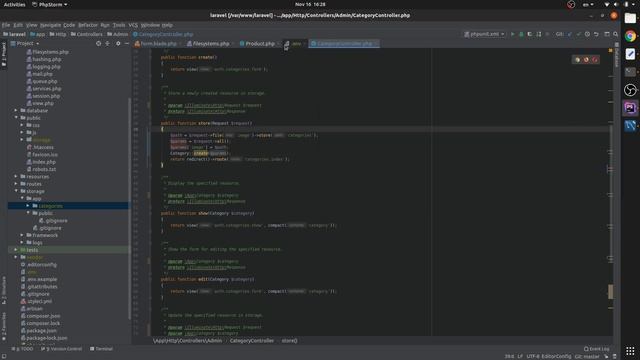Toggle the Project side tool window tab
This screenshot has height=360, width=640.
pos(4,54)
